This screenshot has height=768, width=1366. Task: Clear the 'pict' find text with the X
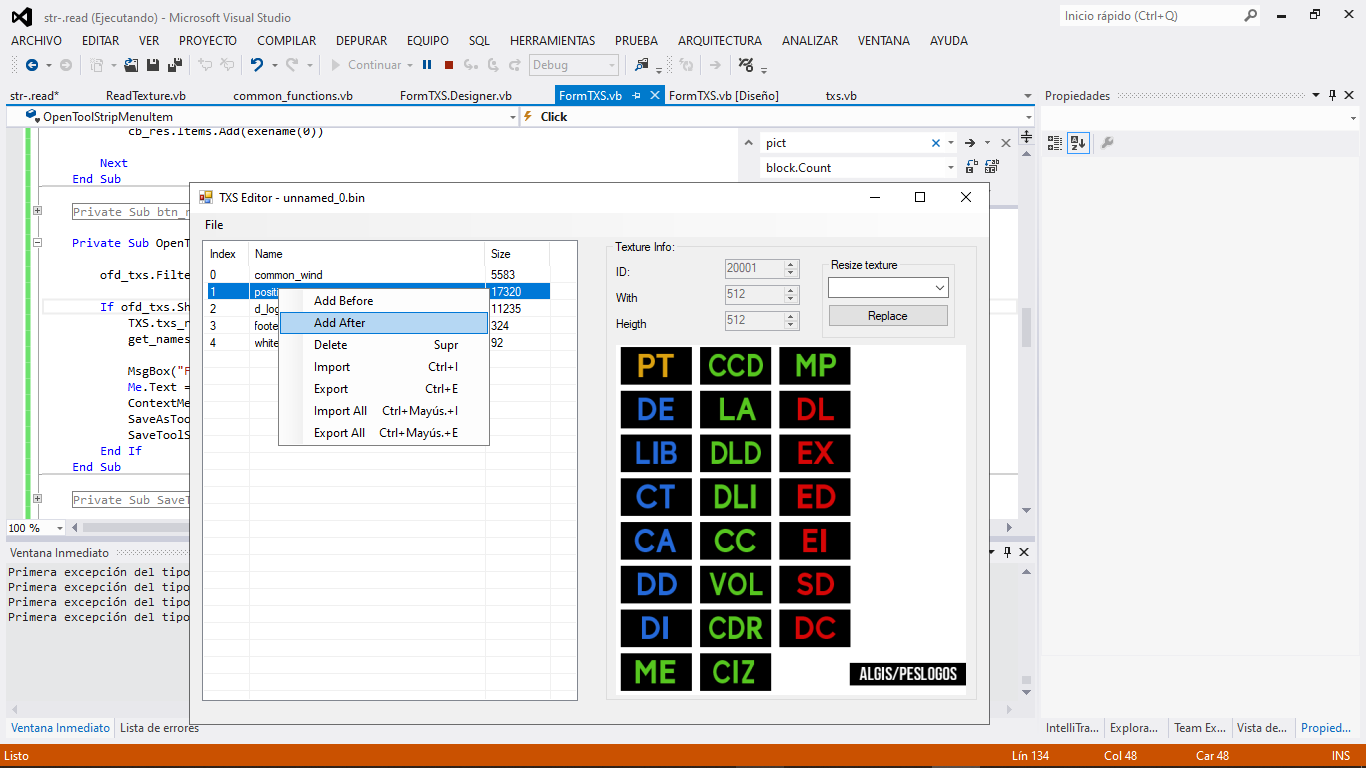(x=936, y=143)
